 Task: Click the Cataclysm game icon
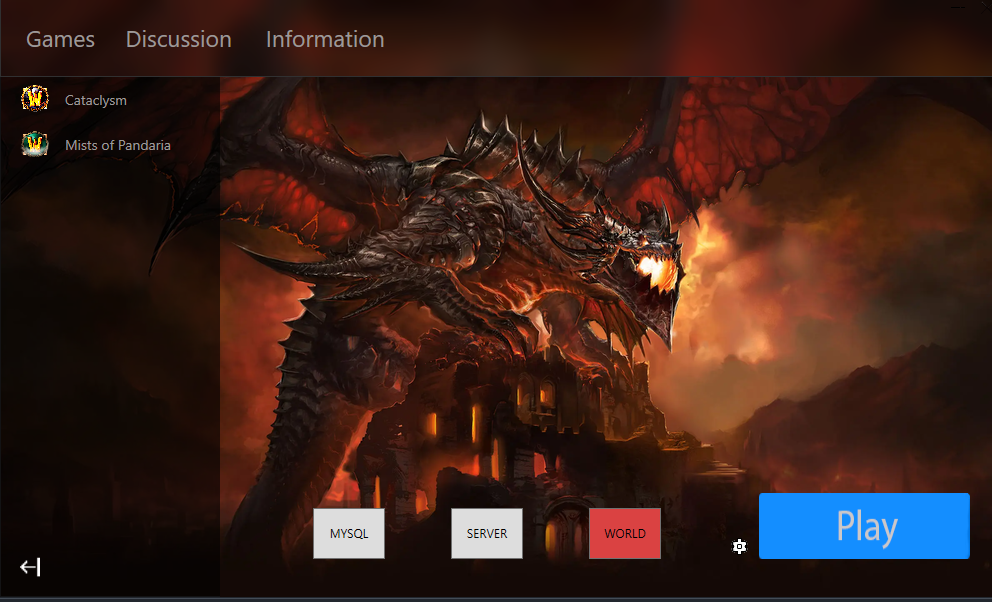coord(35,99)
